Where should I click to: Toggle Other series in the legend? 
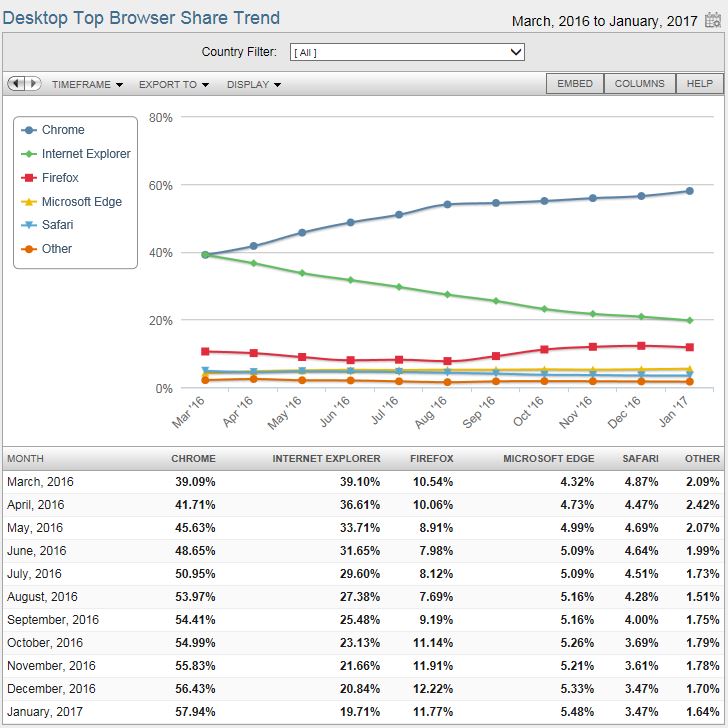click(x=46, y=249)
